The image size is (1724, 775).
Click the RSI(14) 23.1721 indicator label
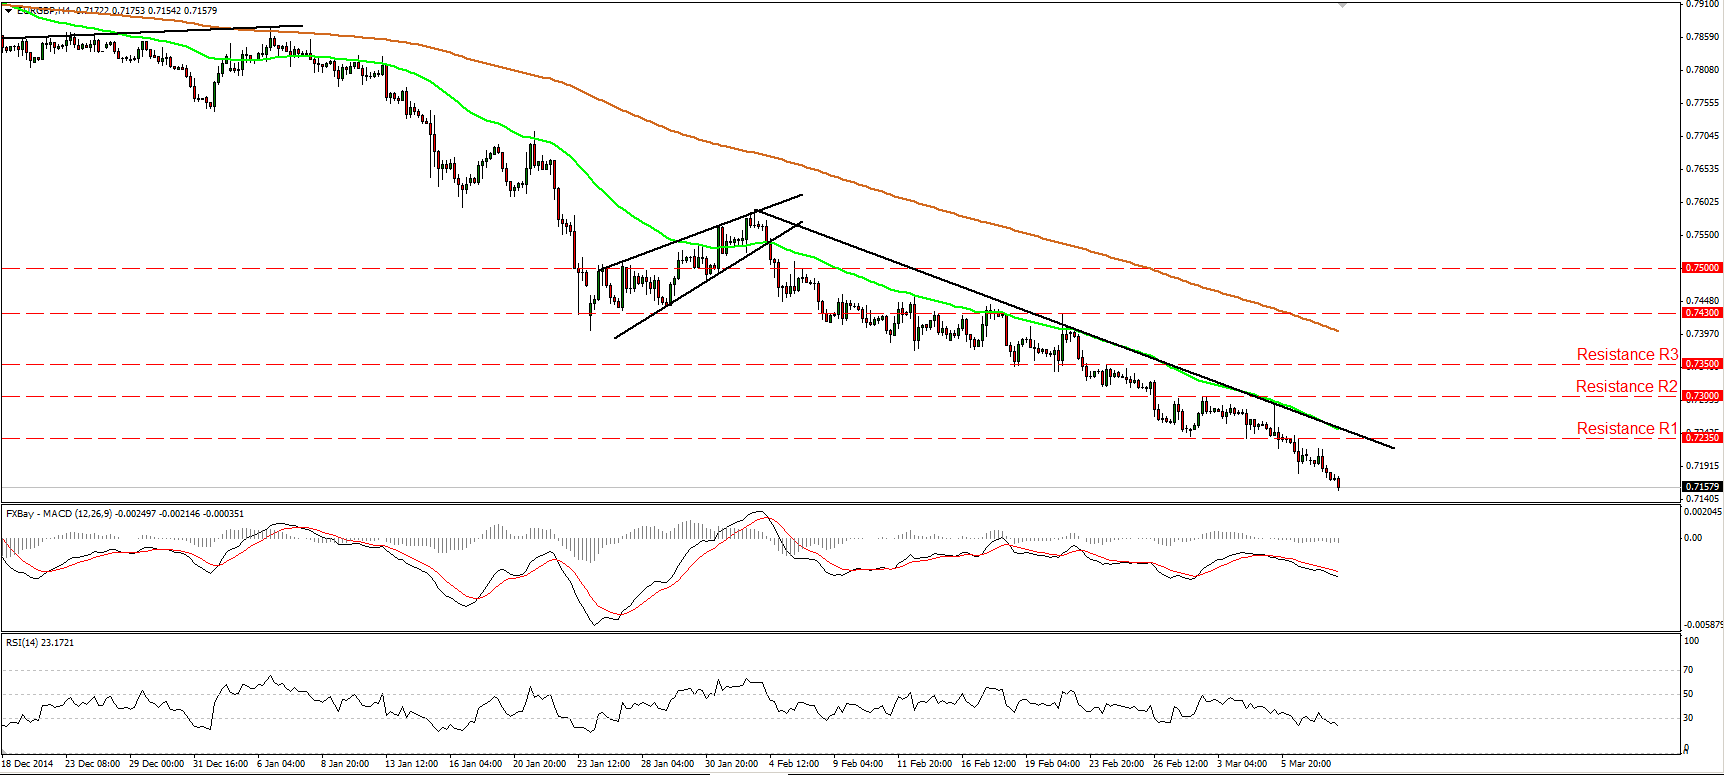pos(40,642)
